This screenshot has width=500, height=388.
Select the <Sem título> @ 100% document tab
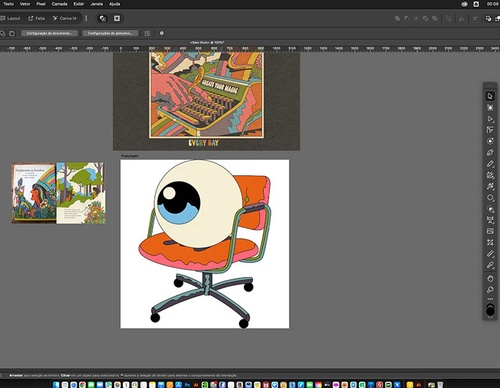pos(207,43)
